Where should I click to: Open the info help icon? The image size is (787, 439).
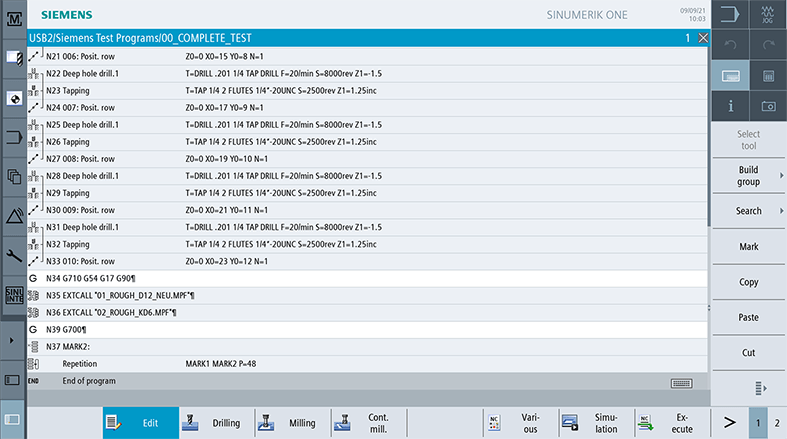click(x=730, y=106)
